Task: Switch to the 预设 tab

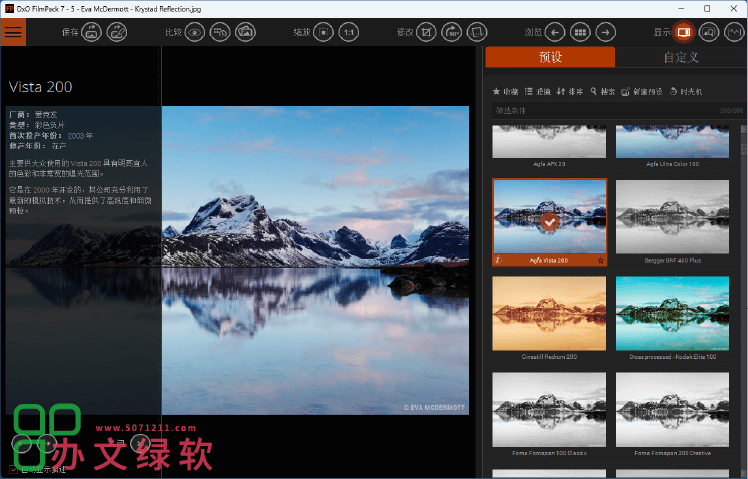Action: [550, 57]
